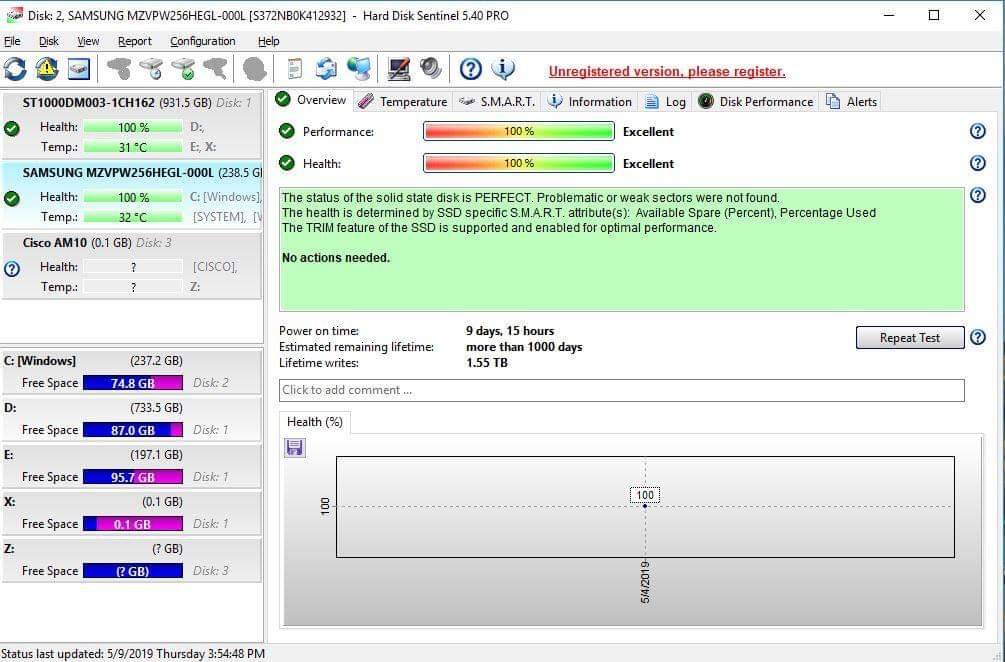Click help icon beside status text box

[x=977, y=195]
